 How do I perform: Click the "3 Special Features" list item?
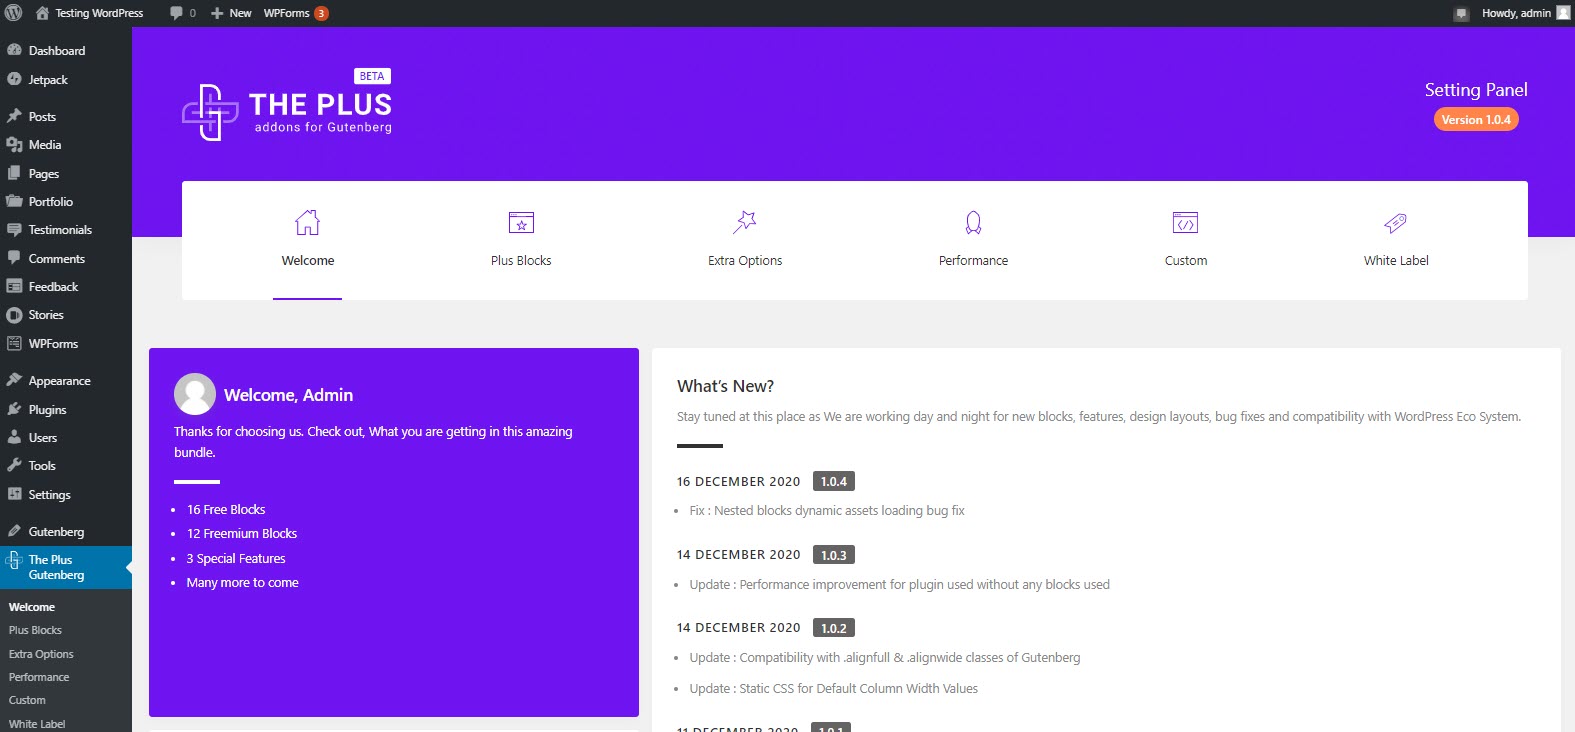click(236, 558)
